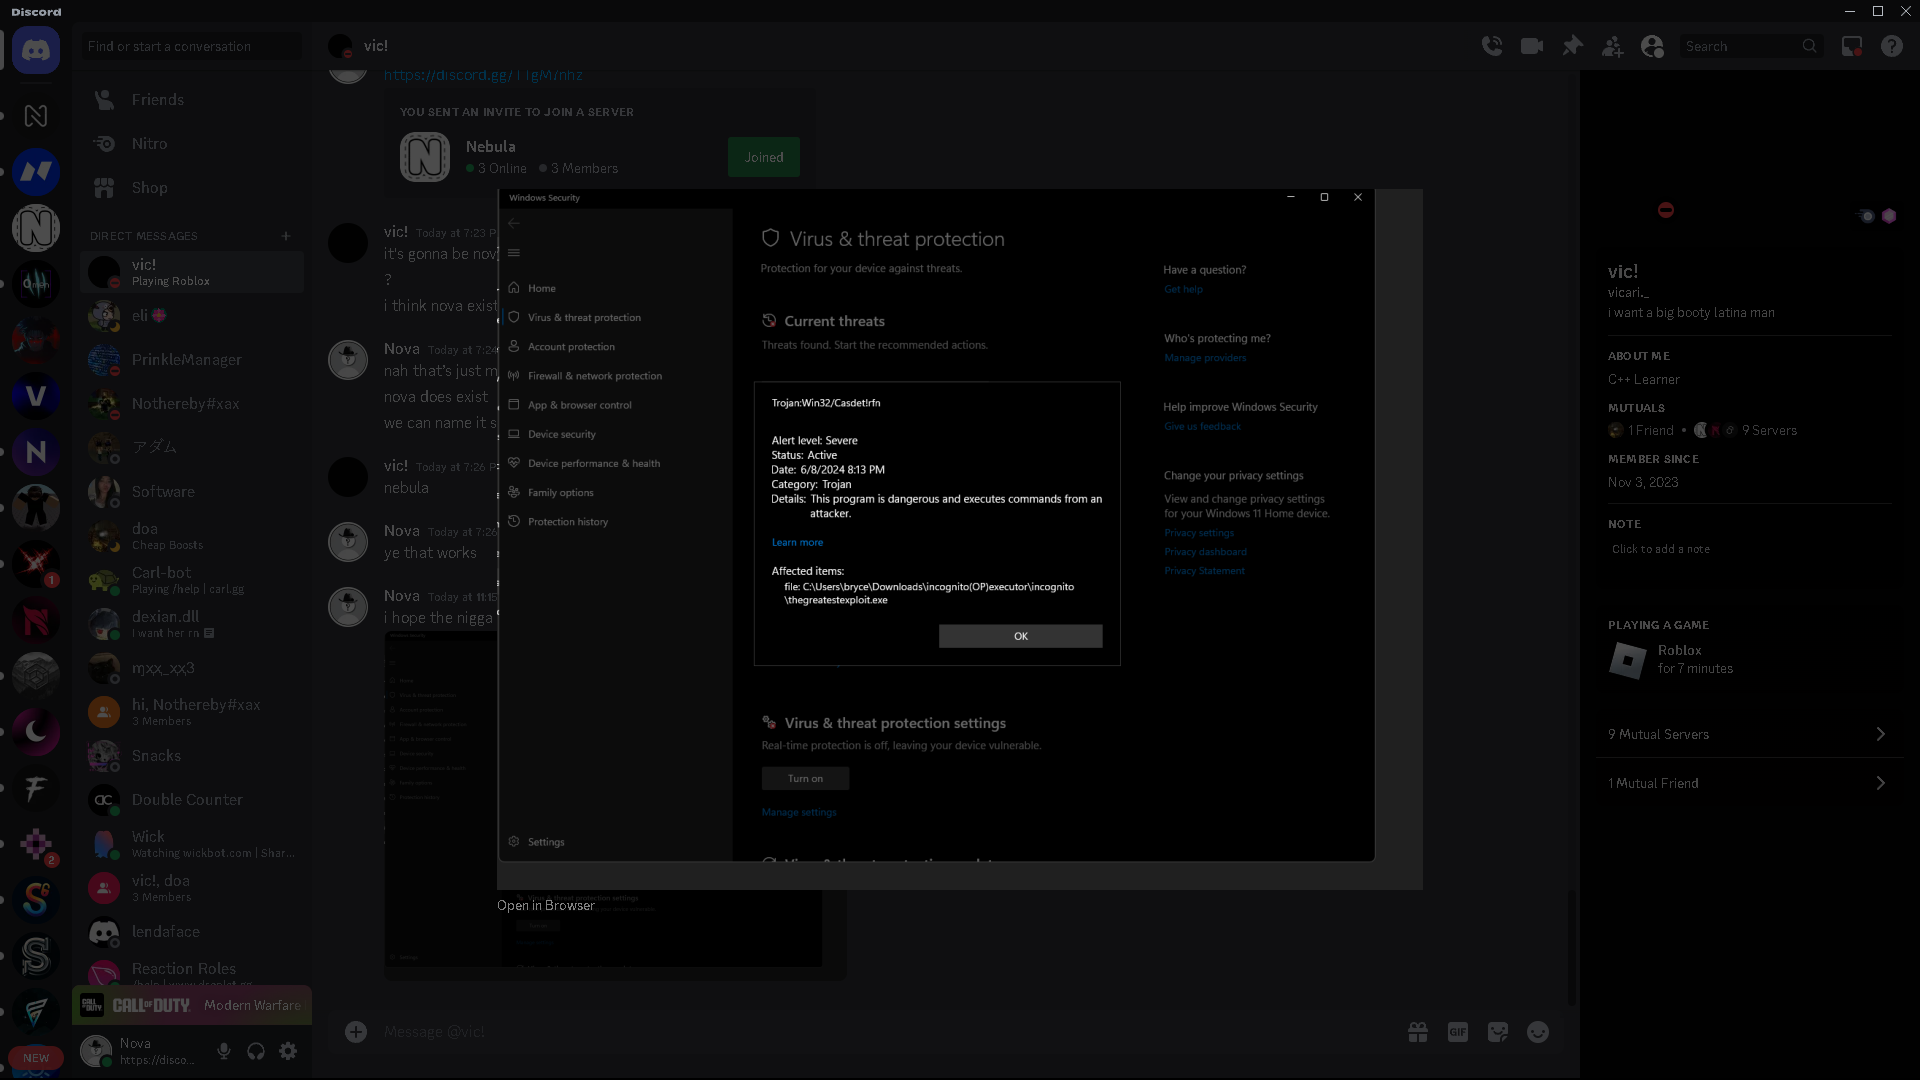Send a gift icon

point(1418,1032)
